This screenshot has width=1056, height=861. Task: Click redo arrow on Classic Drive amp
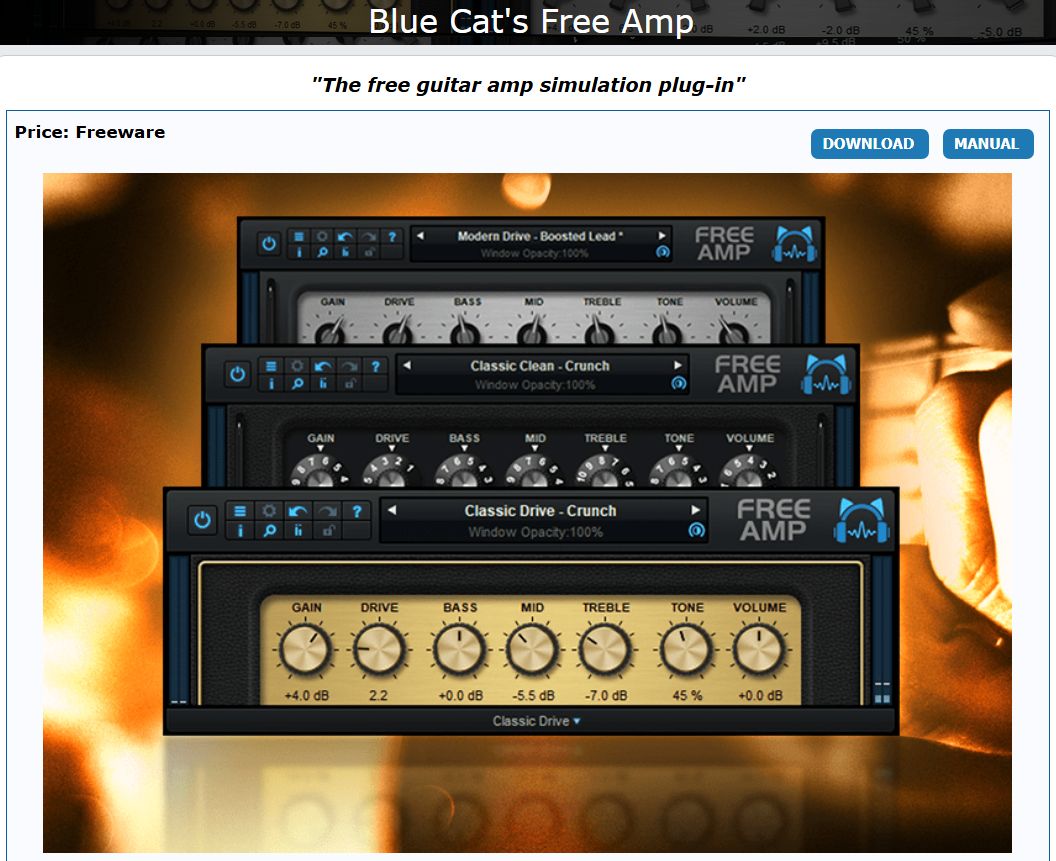point(328,511)
